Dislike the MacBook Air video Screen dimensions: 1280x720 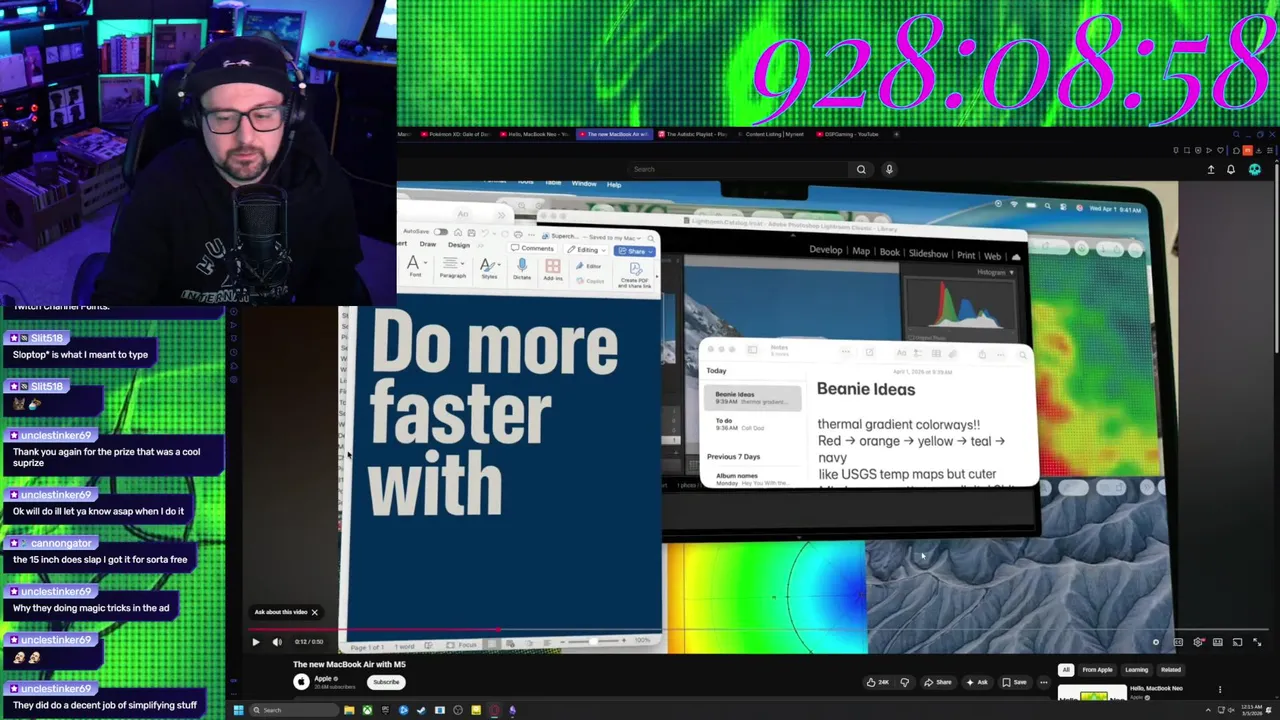905,682
